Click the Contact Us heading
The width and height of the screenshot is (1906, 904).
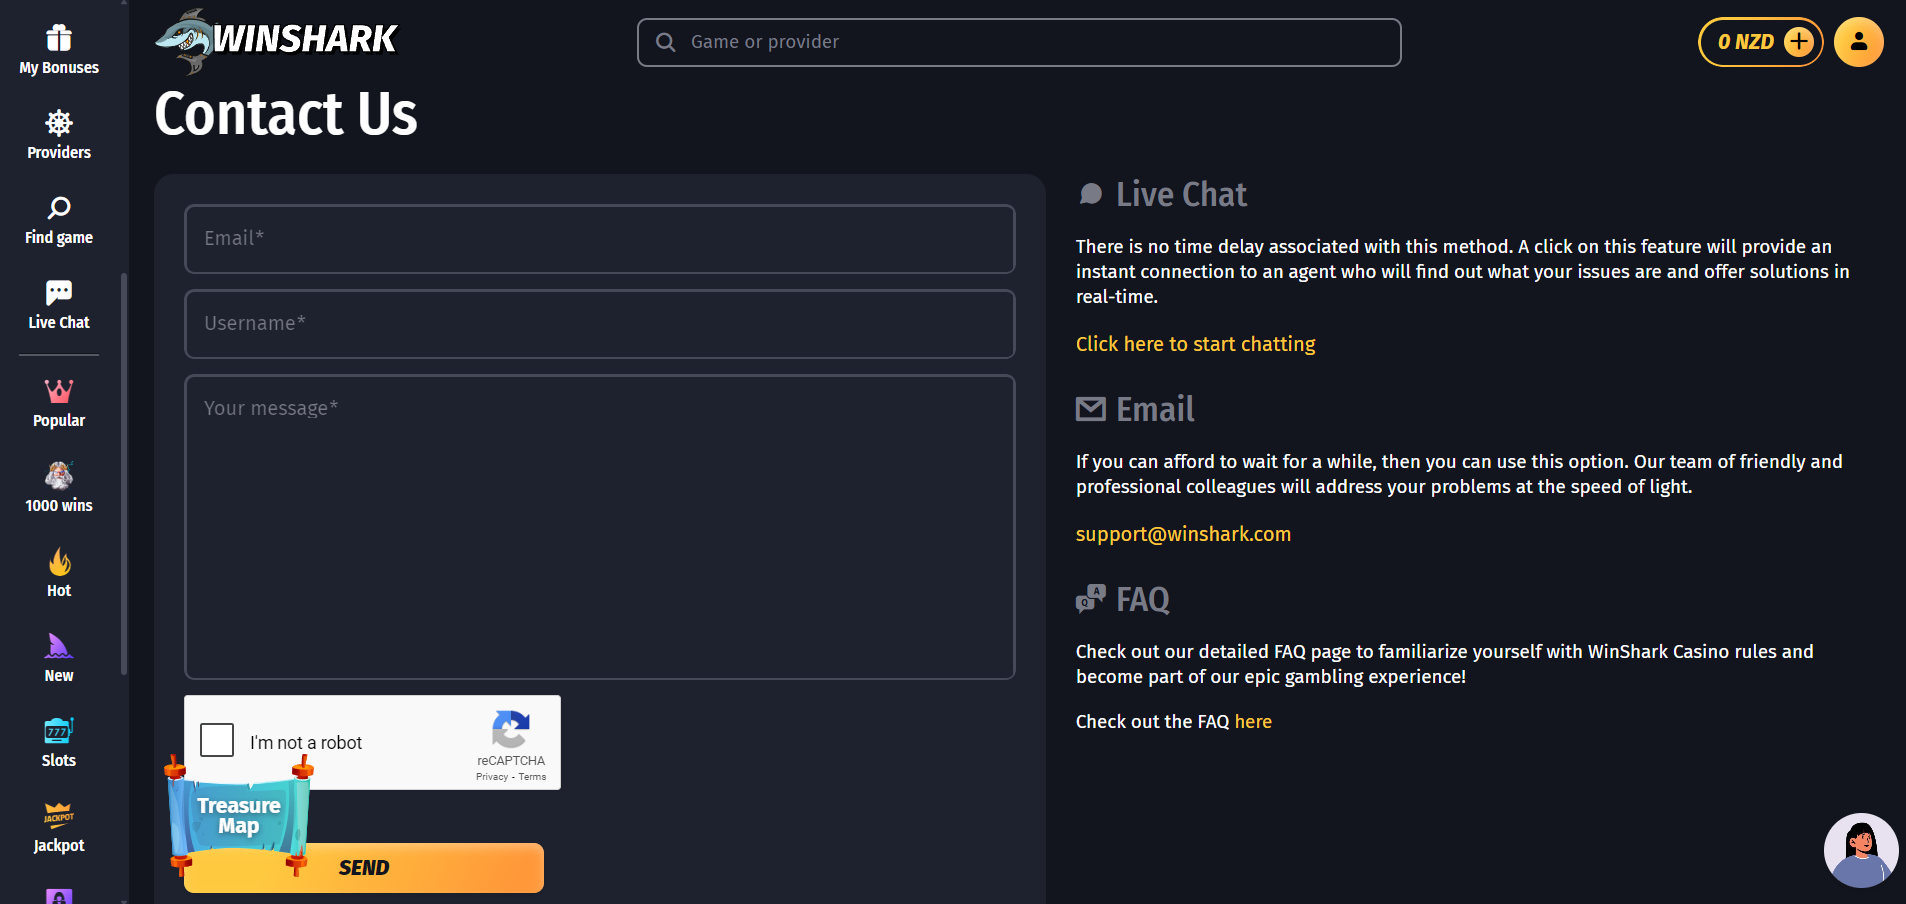(x=286, y=114)
